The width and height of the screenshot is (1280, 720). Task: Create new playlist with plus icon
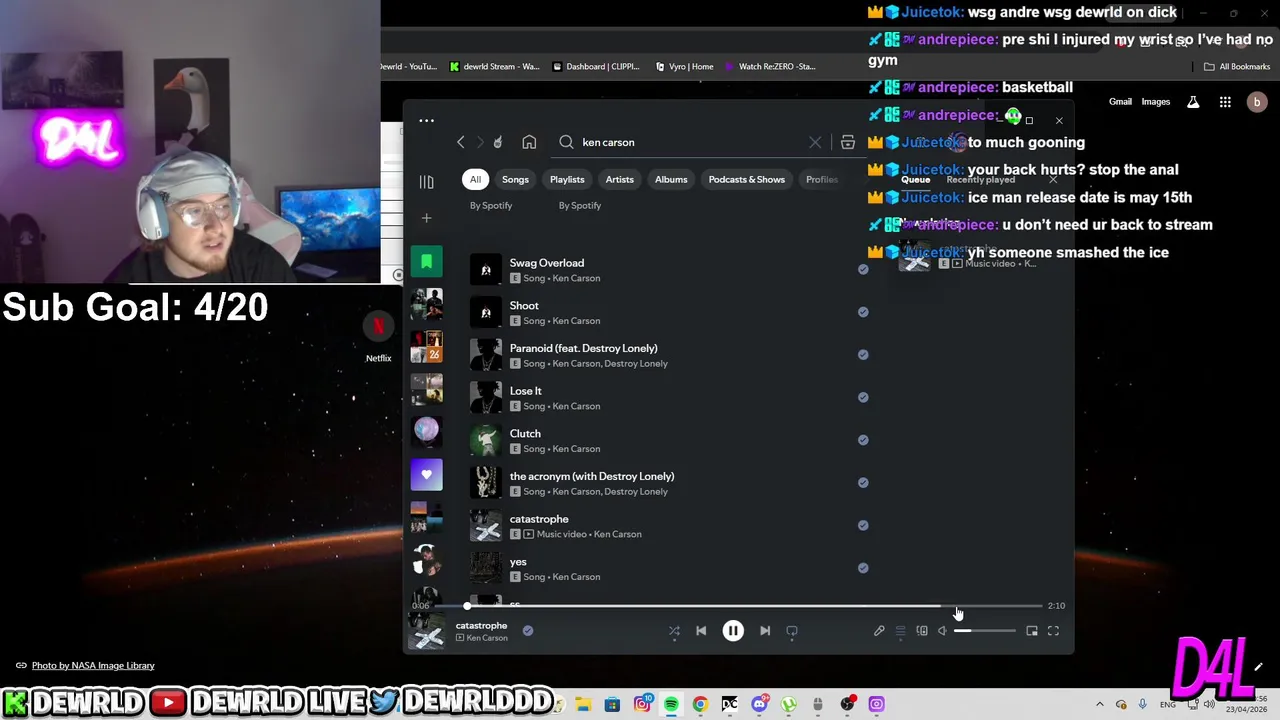click(426, 218)
